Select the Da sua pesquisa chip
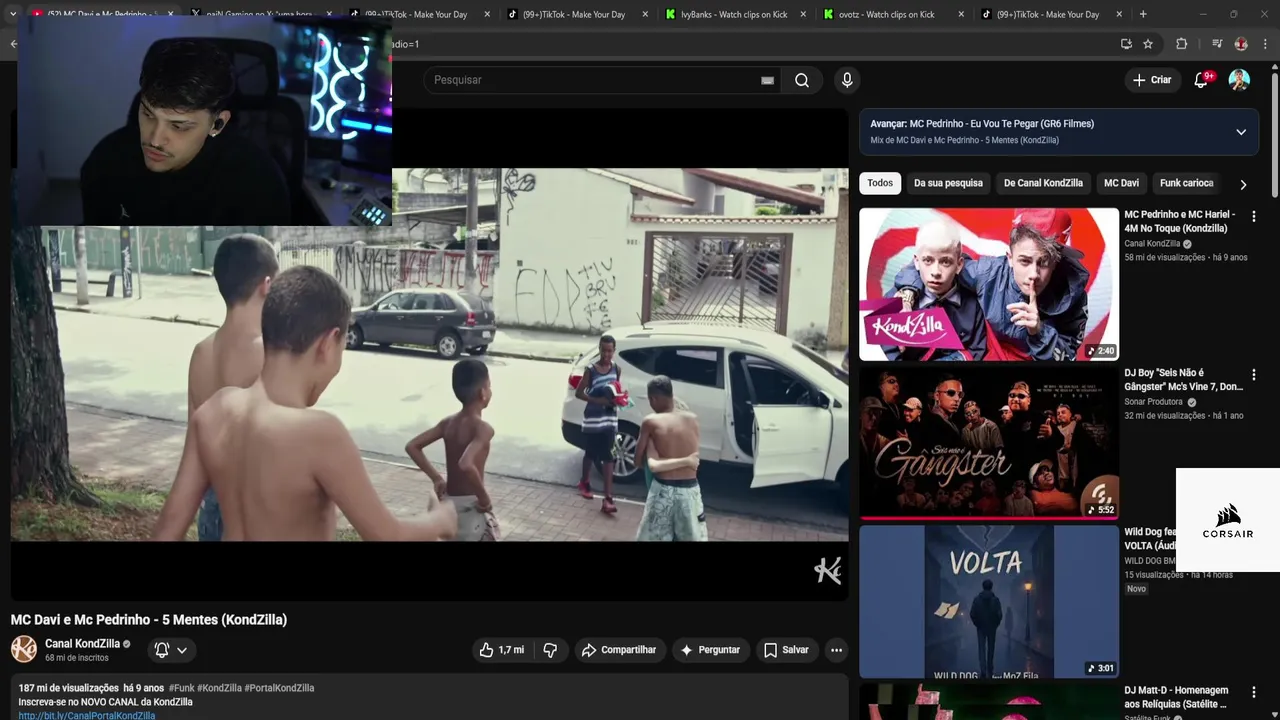The height and width of the screenshot is (720, 1280). [x=948, y=183]
